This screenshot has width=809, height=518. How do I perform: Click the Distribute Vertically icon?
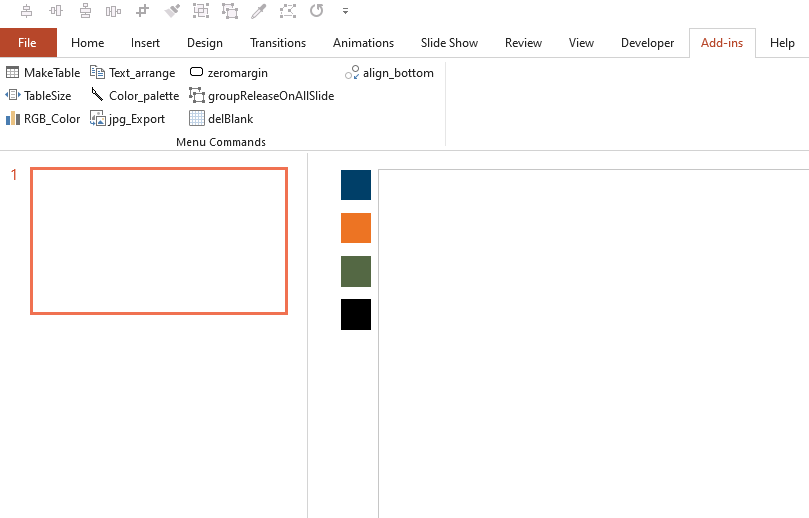point(85,11)
